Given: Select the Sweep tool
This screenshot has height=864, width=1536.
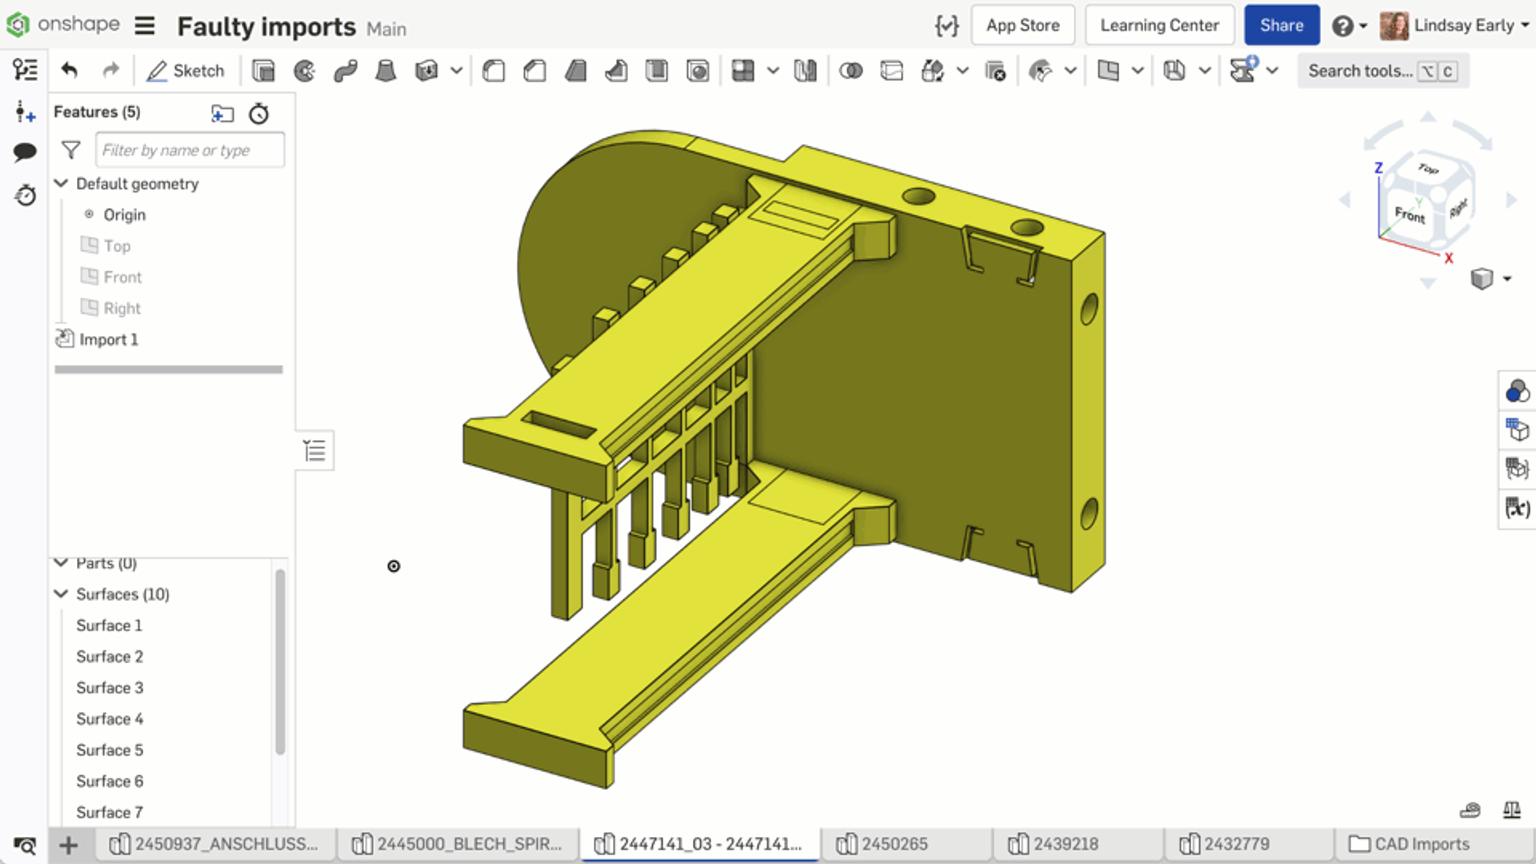Looking at the screenshot, I should click(x=346, y=70).
